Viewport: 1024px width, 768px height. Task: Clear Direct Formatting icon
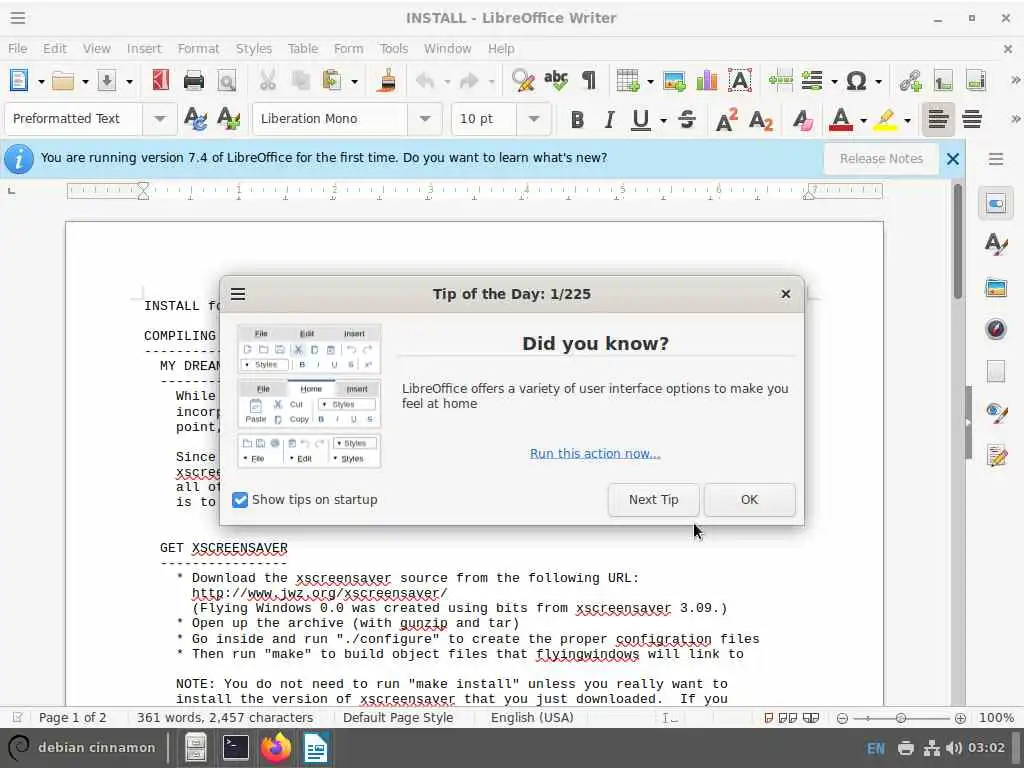[x=803, y=120]
